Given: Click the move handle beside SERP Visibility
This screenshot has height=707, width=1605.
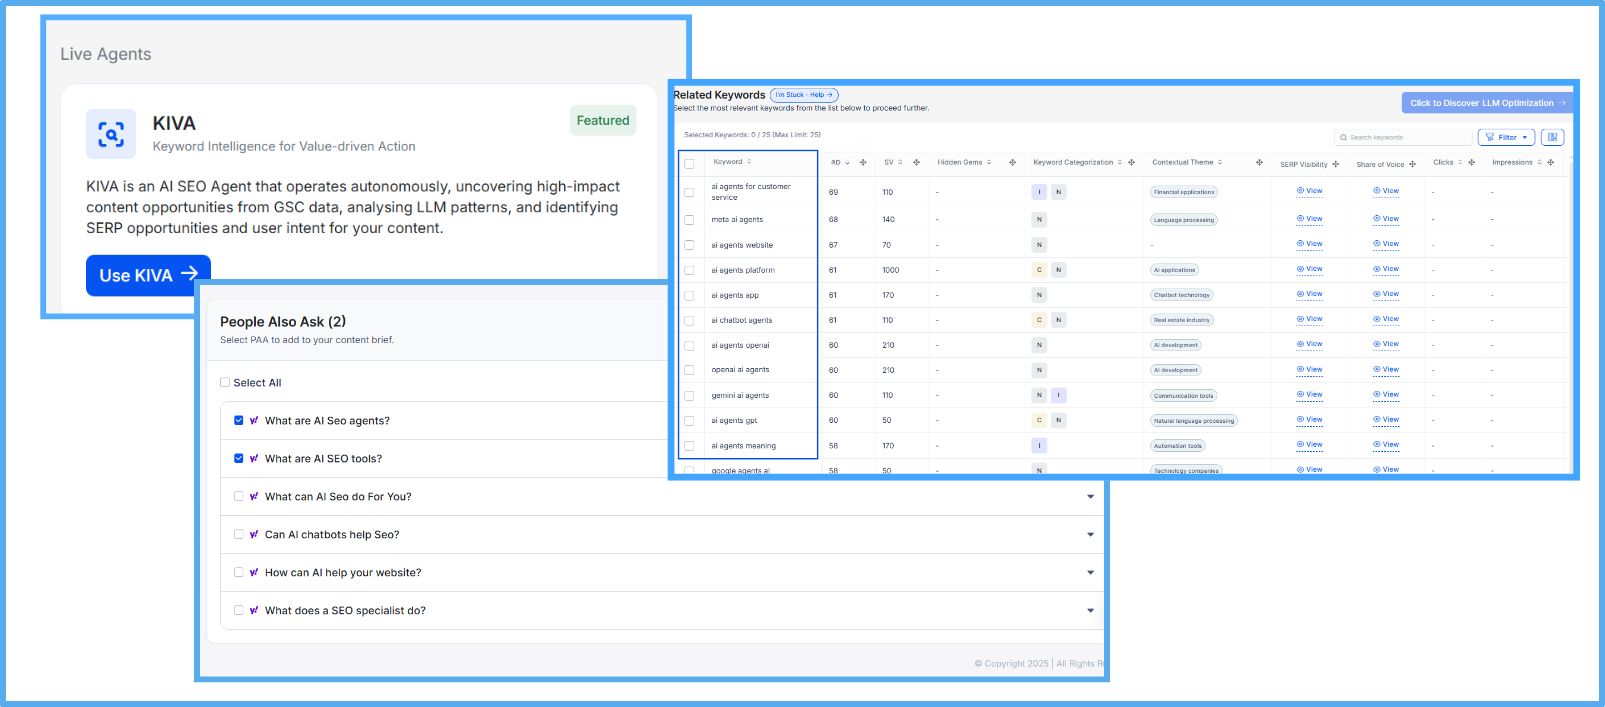Looking at the screenshot, I should pyautogui.click(x=1335, y=164).
